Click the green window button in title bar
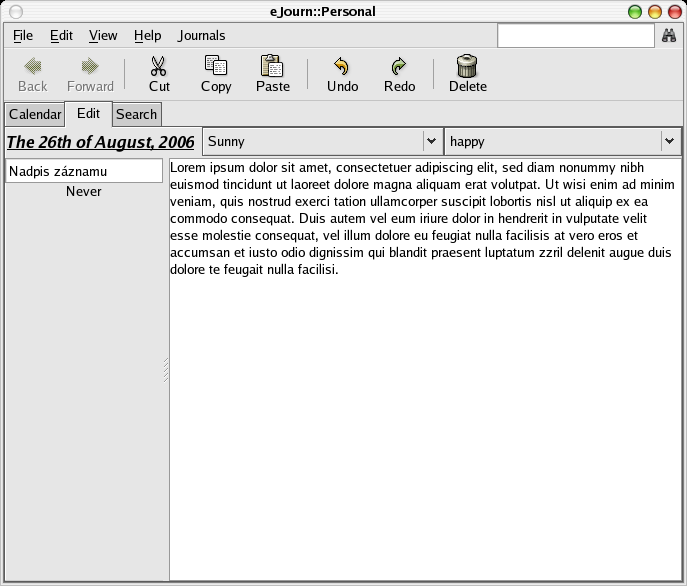 point(635,12)
